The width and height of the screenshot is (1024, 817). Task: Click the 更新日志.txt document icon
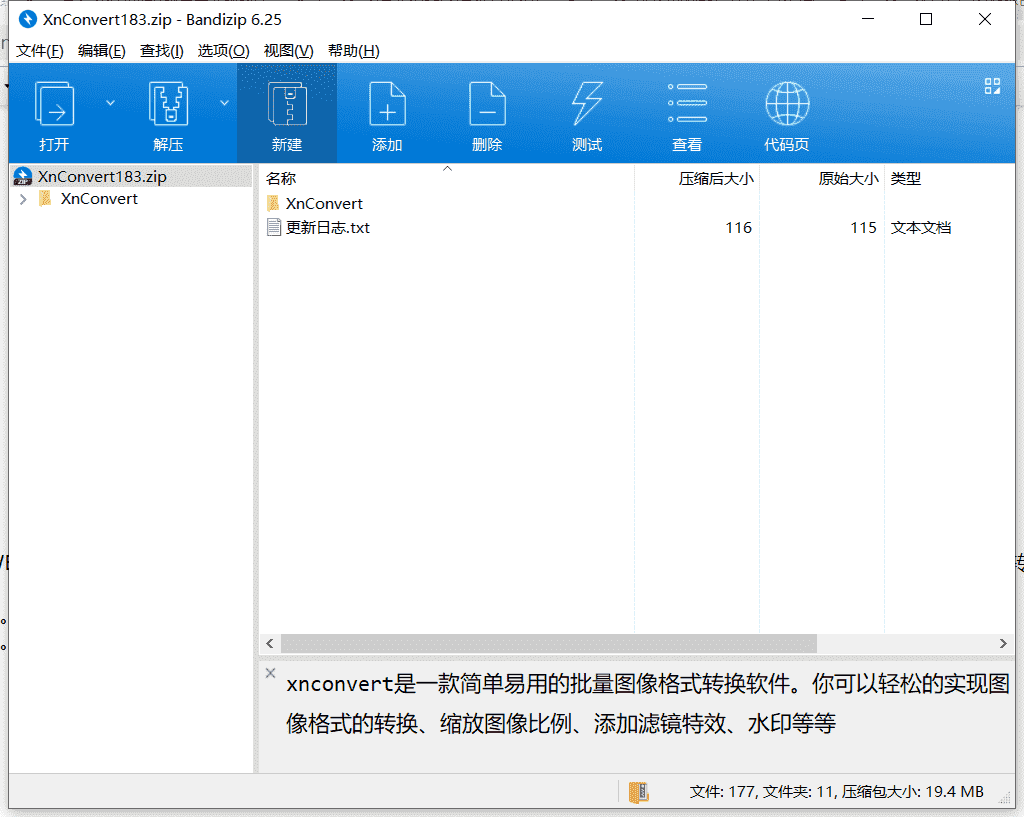tap(274, 227)
